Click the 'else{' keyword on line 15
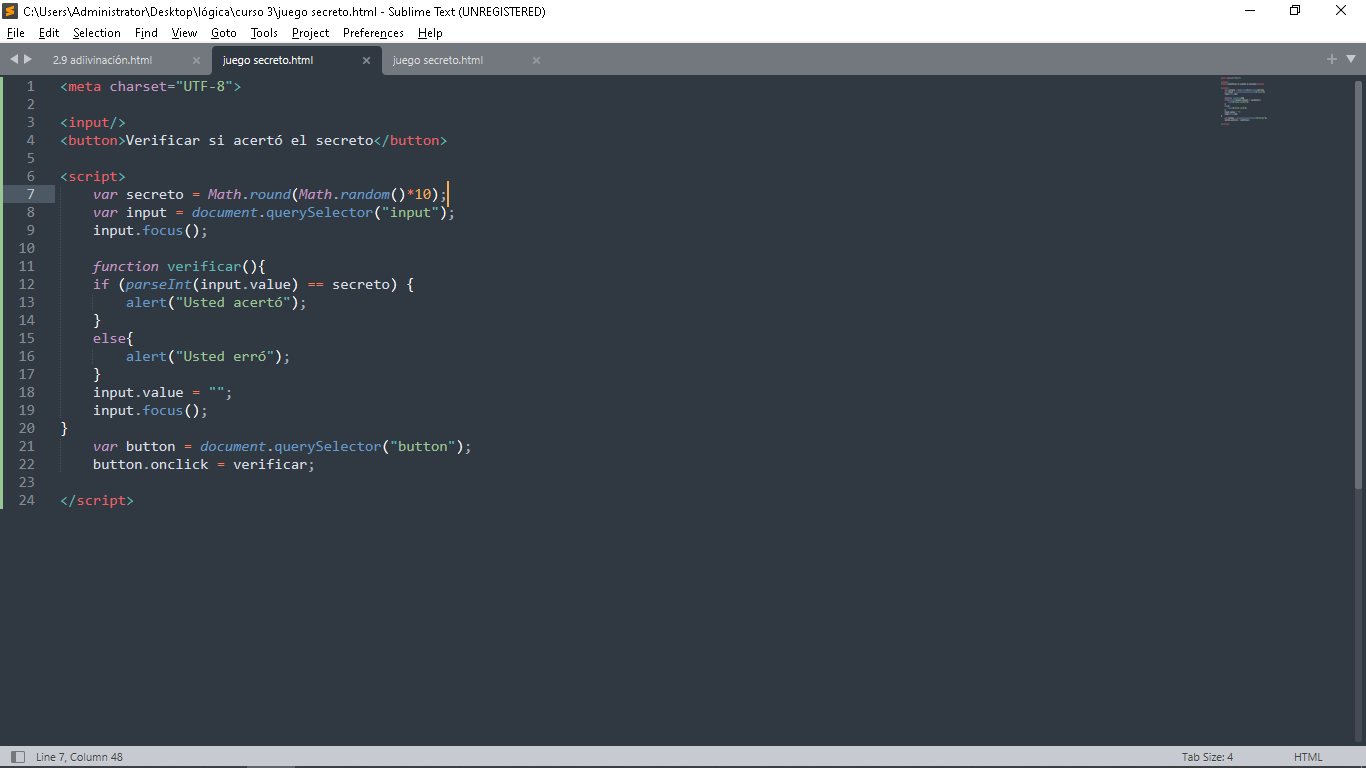Screen dimensions: 1366x768 tap(114, 338)
